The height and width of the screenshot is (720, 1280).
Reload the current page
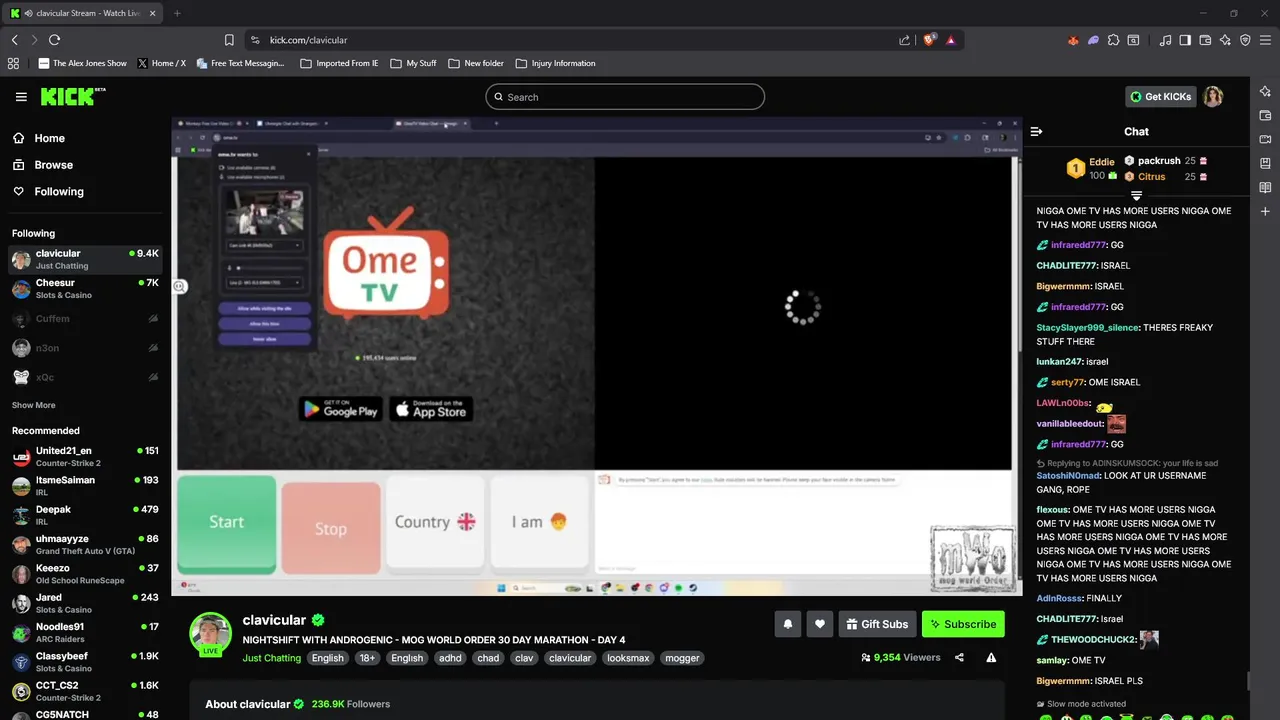click(54, 40)
